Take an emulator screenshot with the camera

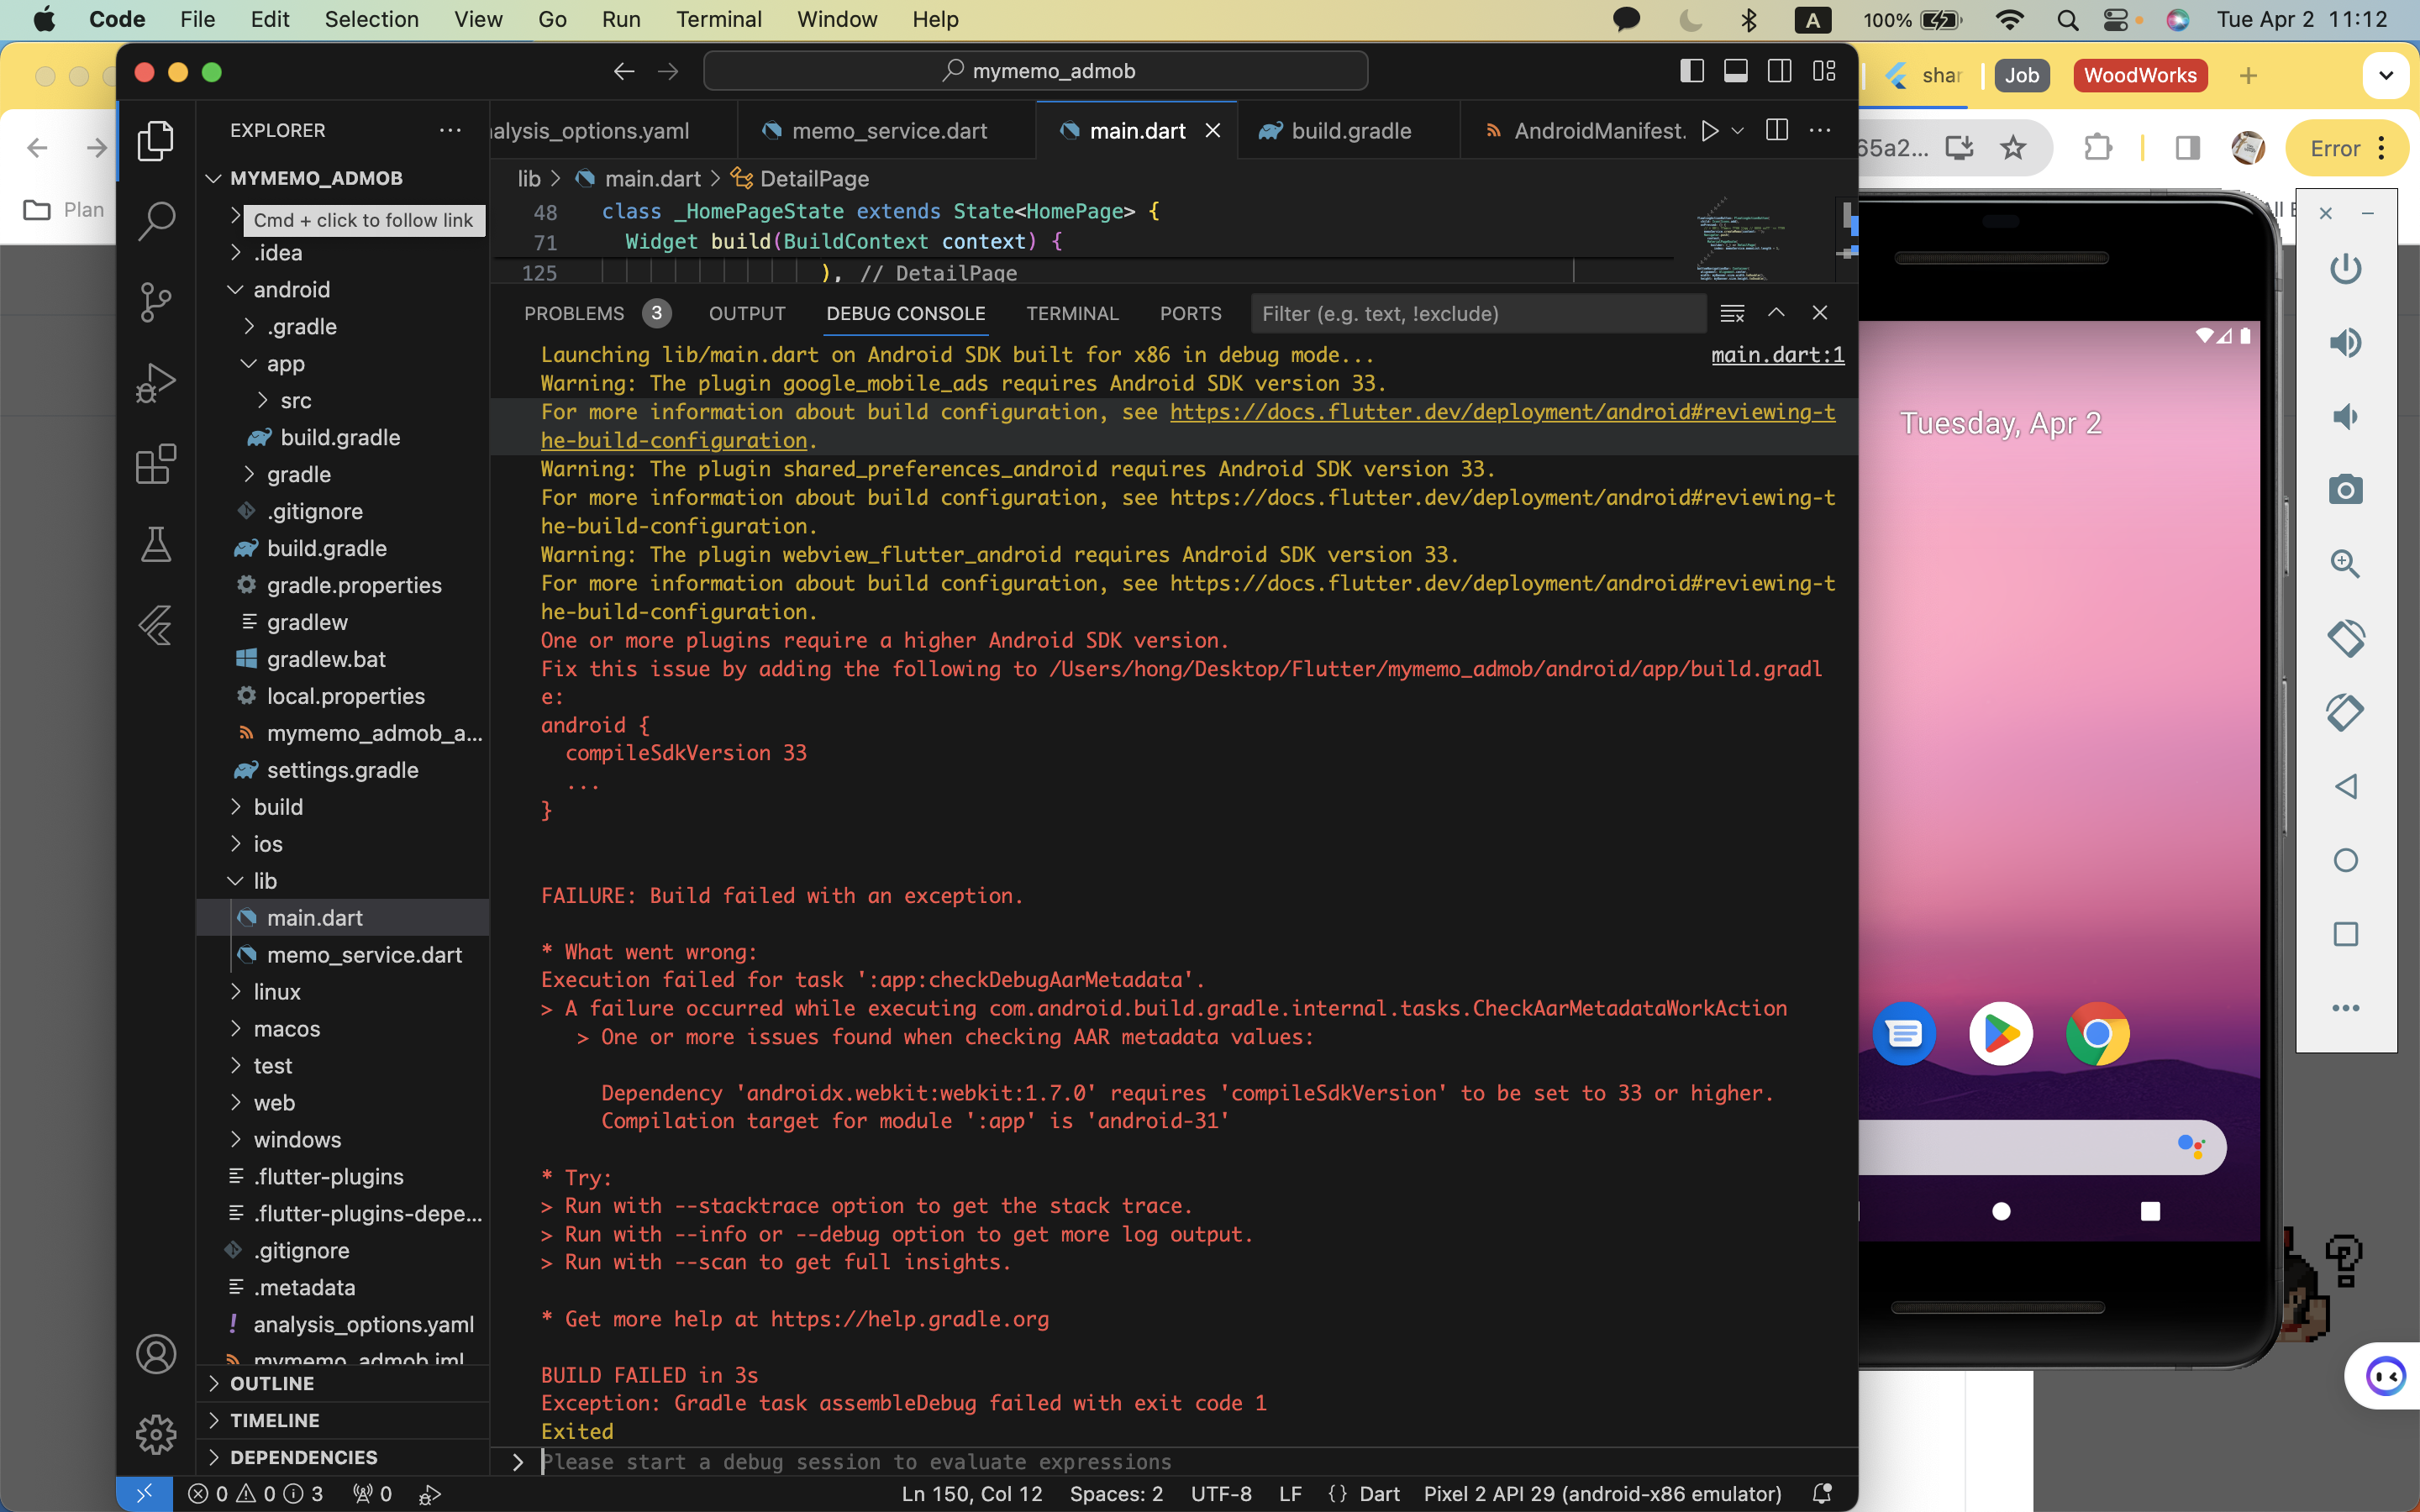2345,490
